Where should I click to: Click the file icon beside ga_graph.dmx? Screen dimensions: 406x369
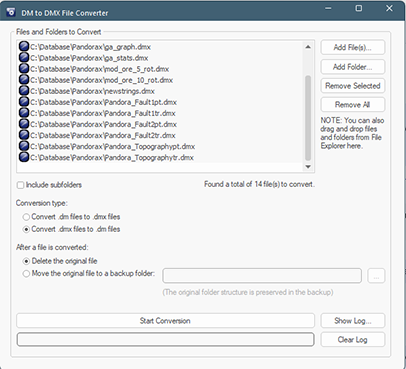(24, 46)
